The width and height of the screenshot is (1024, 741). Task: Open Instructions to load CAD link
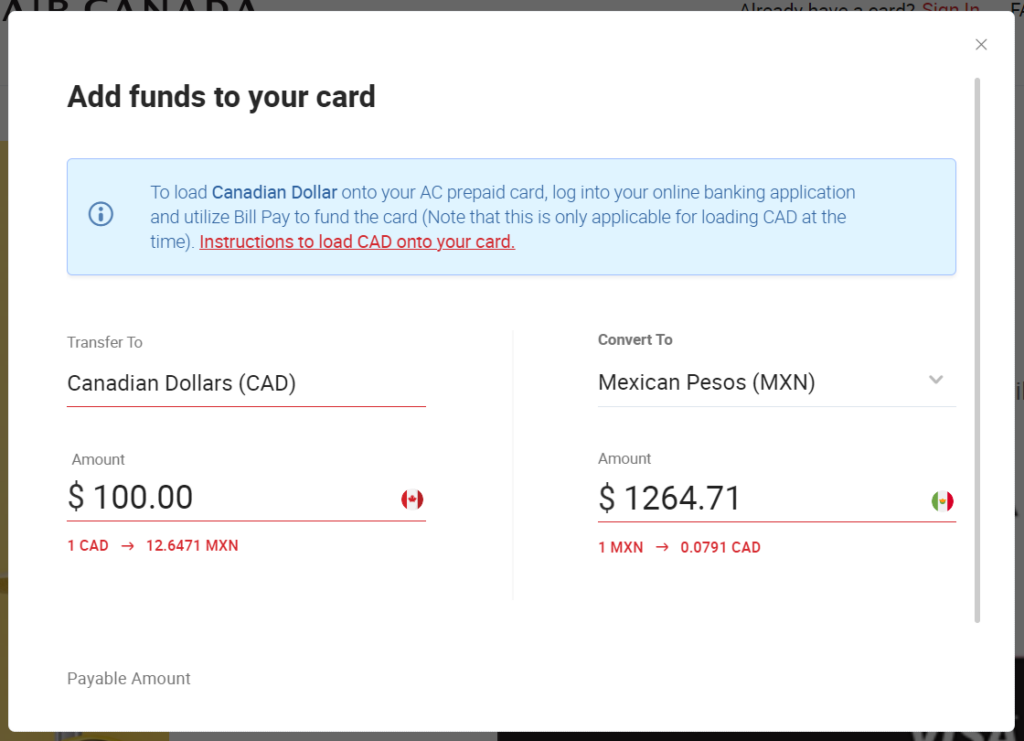[x=357, y=242]
